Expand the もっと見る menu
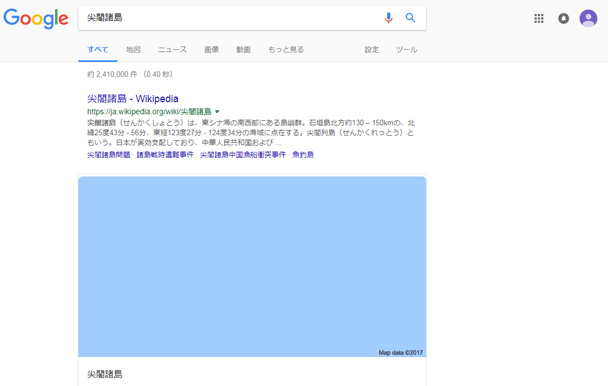Viewport: 608px width, 386px height. click(x=286, y=50)
